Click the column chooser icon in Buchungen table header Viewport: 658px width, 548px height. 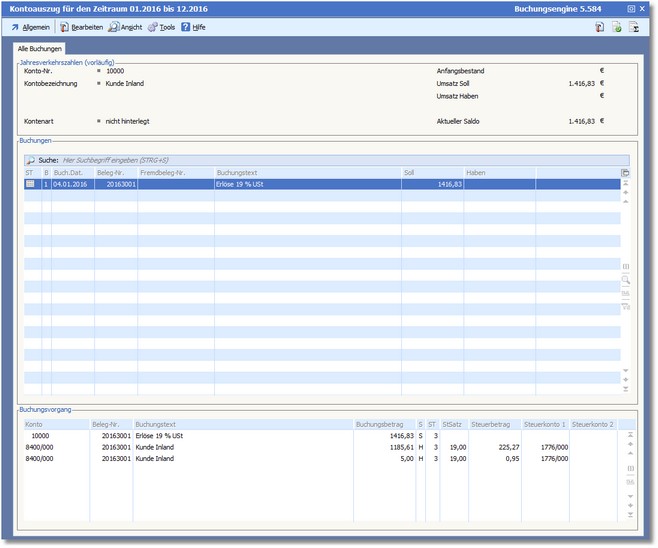pyautogui.click(x=626, y=173)
